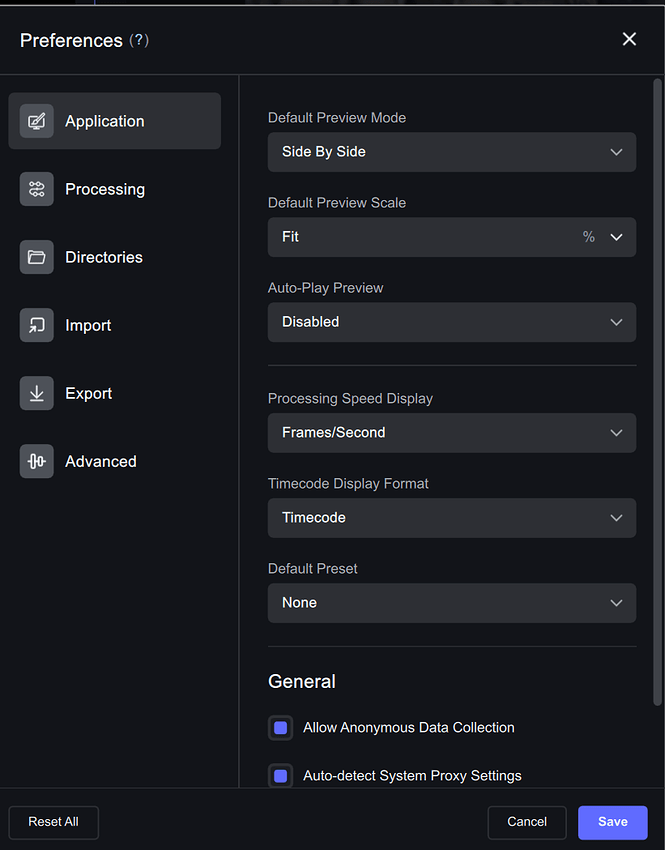
Task: Click the Processing nodes icon in sidebar
Action: 36,189
